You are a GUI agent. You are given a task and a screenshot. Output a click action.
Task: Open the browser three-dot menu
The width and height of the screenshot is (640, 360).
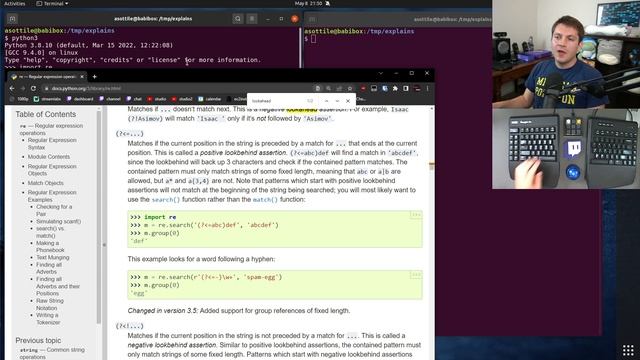pyautogui.click(x=427, y=88)
